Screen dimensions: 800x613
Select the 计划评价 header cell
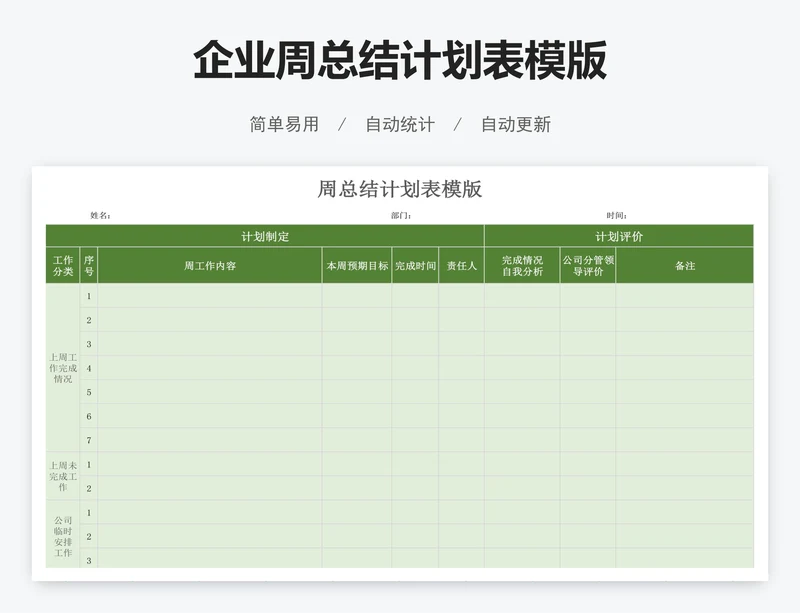(x=619, y=236)
